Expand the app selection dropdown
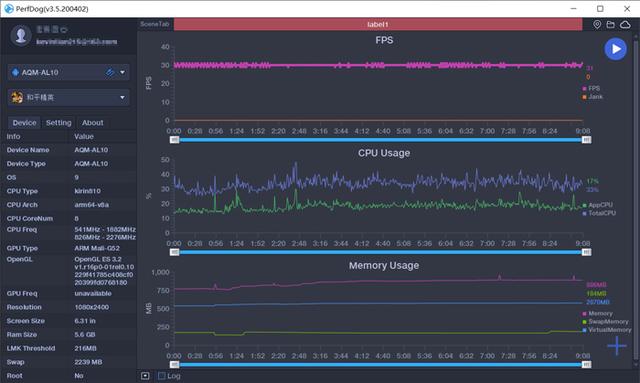The height and width of the screenshot is (383, 640). click(122, 98)
